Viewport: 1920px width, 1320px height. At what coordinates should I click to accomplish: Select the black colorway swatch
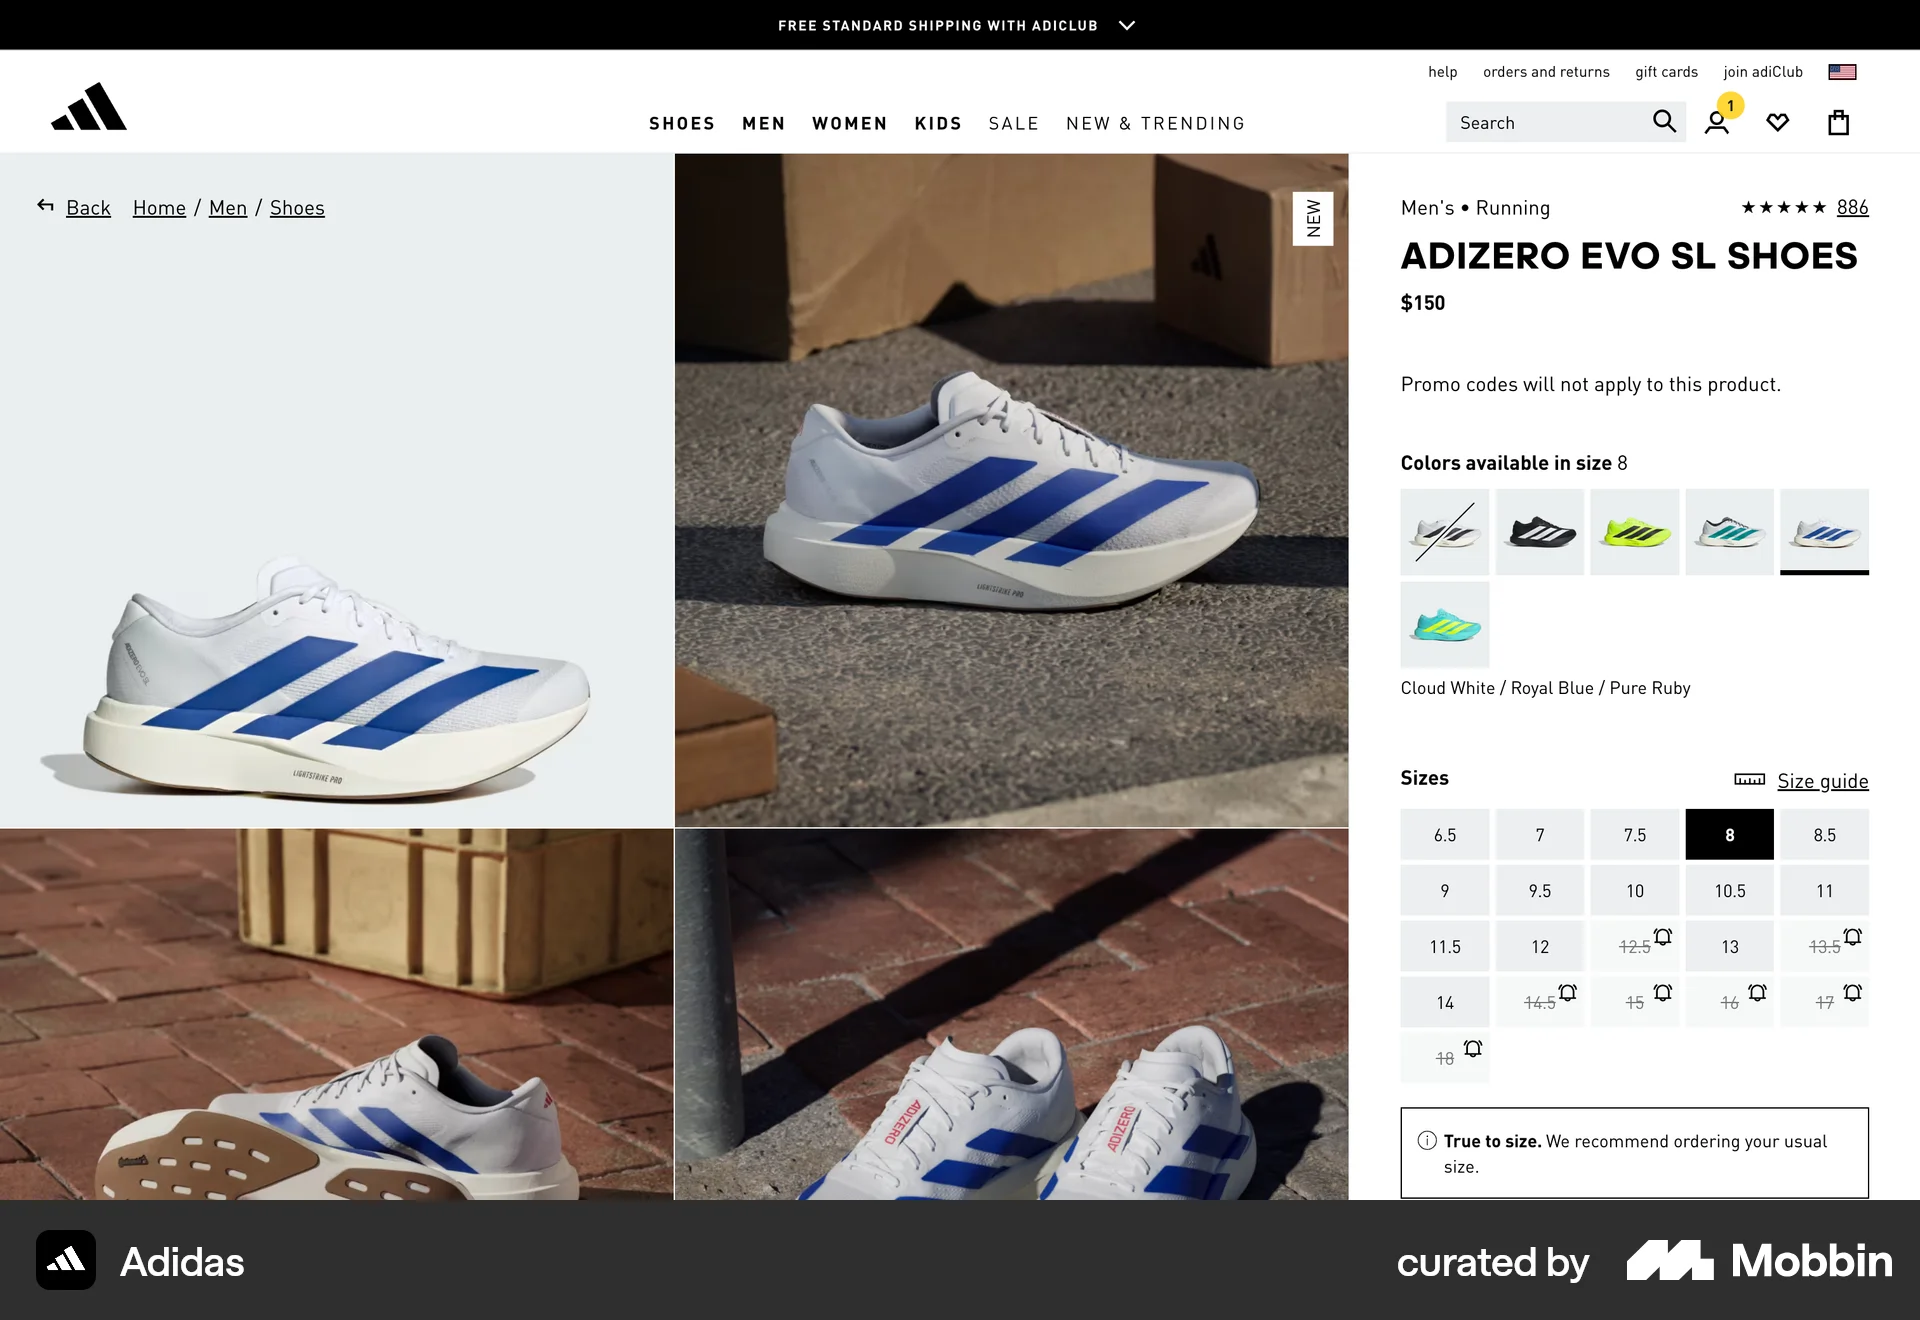point(1539,532)
